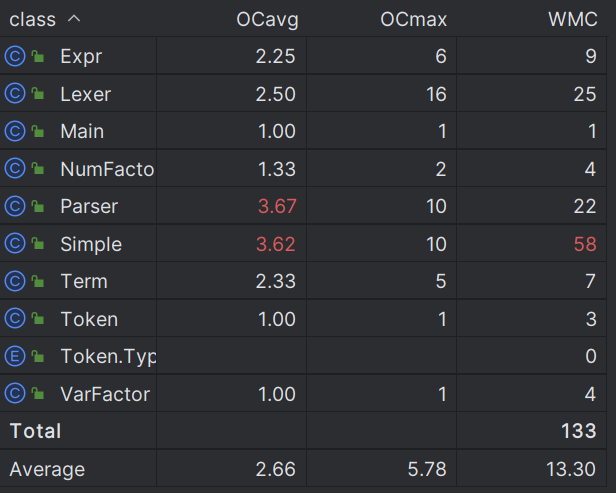Click the green lock icon beside Term
This screenshot has height=493, width=616.
[x=38, y=282]
